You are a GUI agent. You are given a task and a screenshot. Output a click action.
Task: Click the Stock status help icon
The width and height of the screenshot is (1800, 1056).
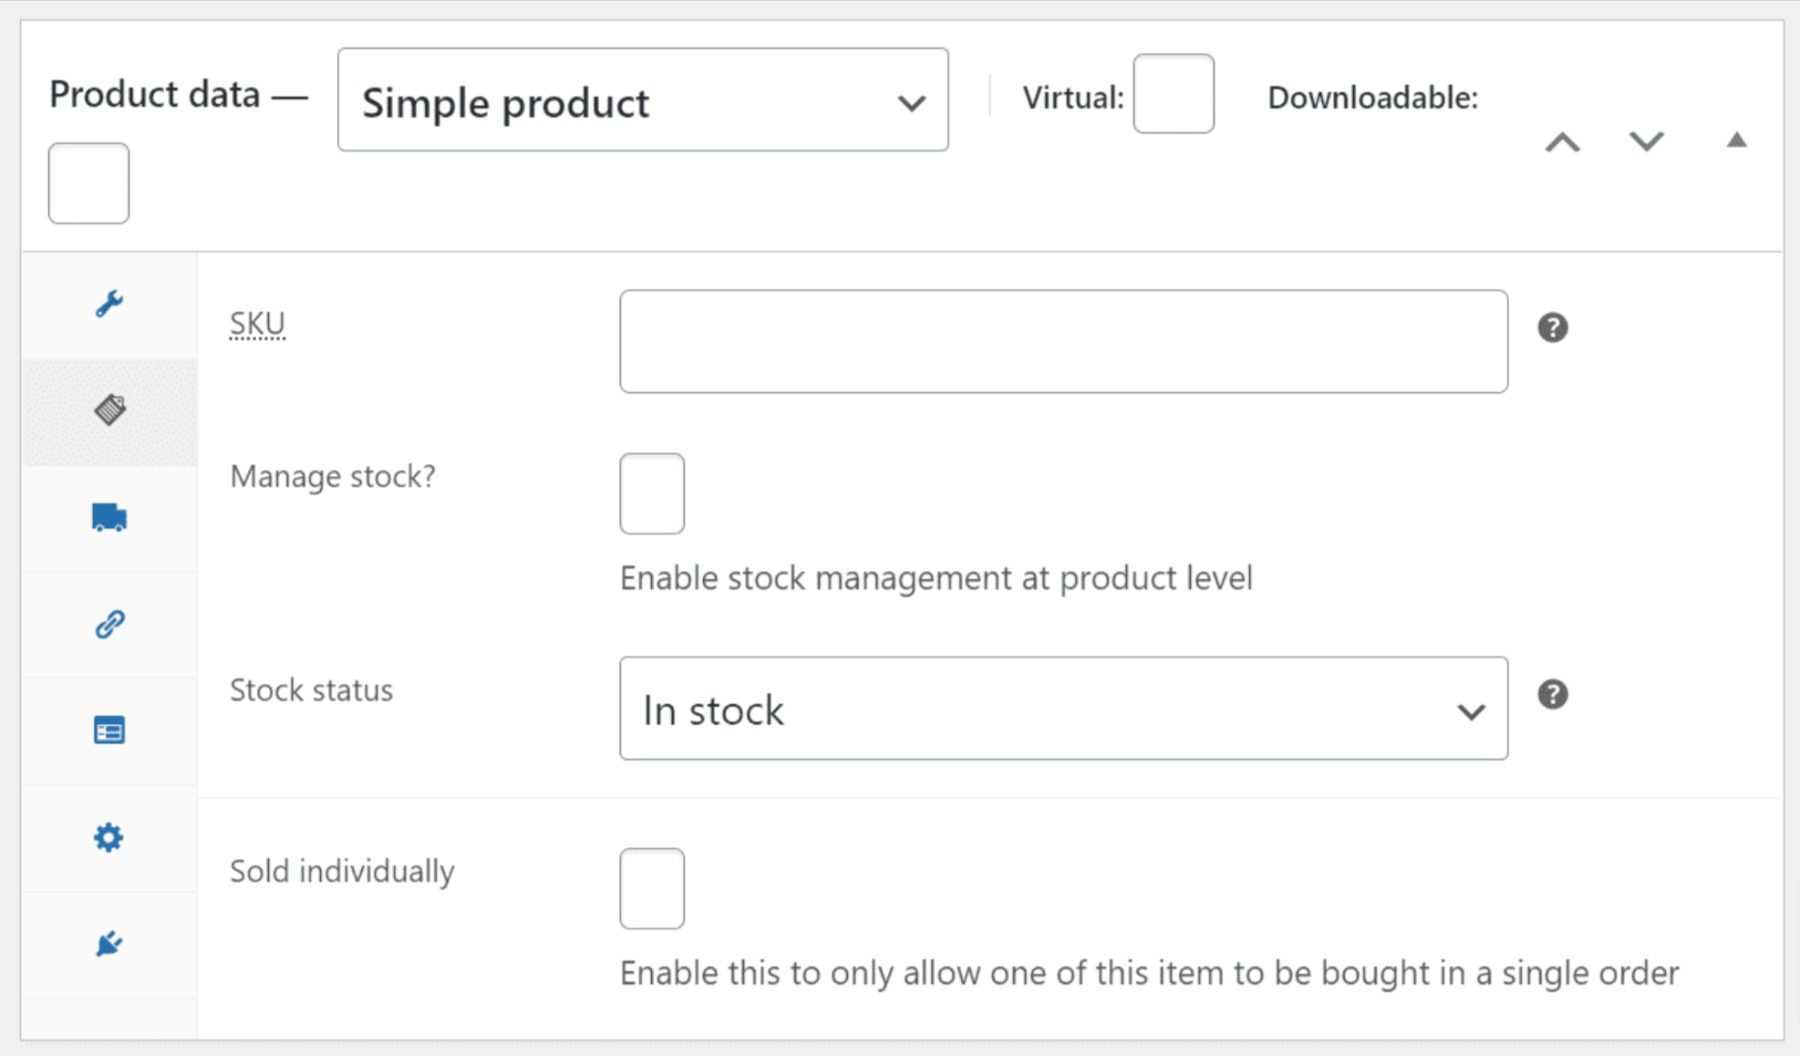[x=1554, y=694]
